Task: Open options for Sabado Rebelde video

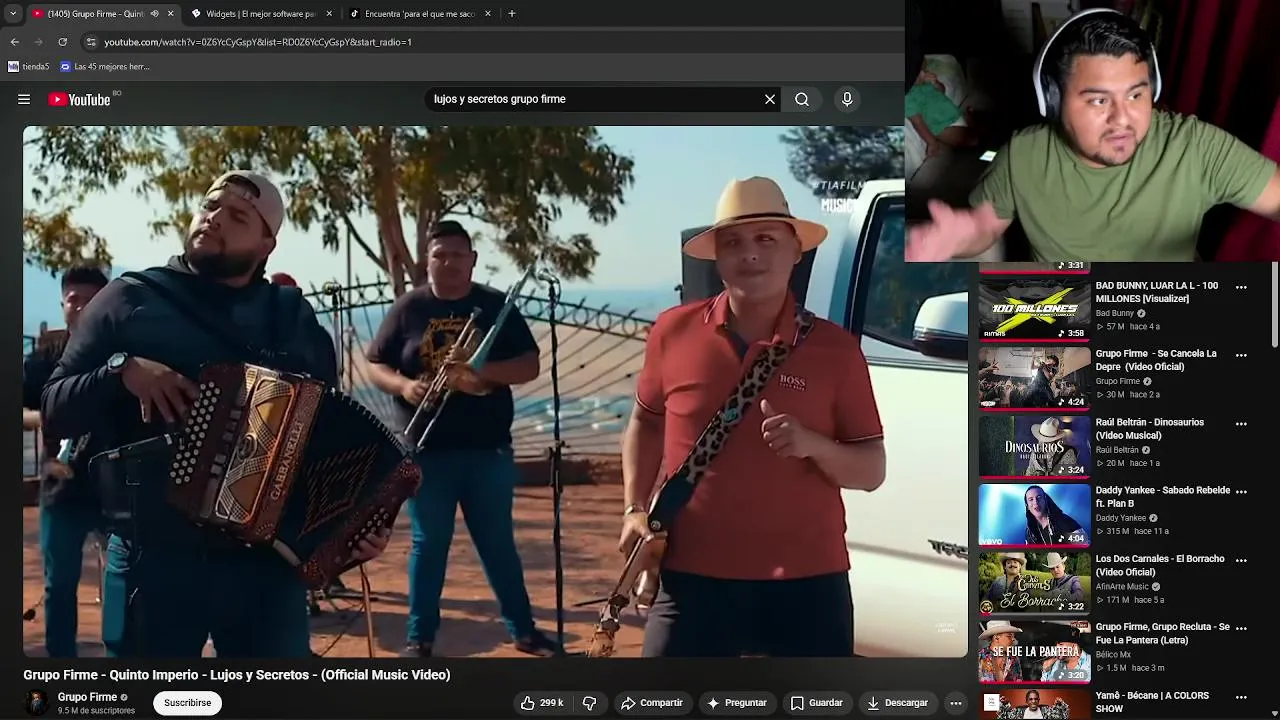Action: pyautogui.click(x=1241, y=492)
